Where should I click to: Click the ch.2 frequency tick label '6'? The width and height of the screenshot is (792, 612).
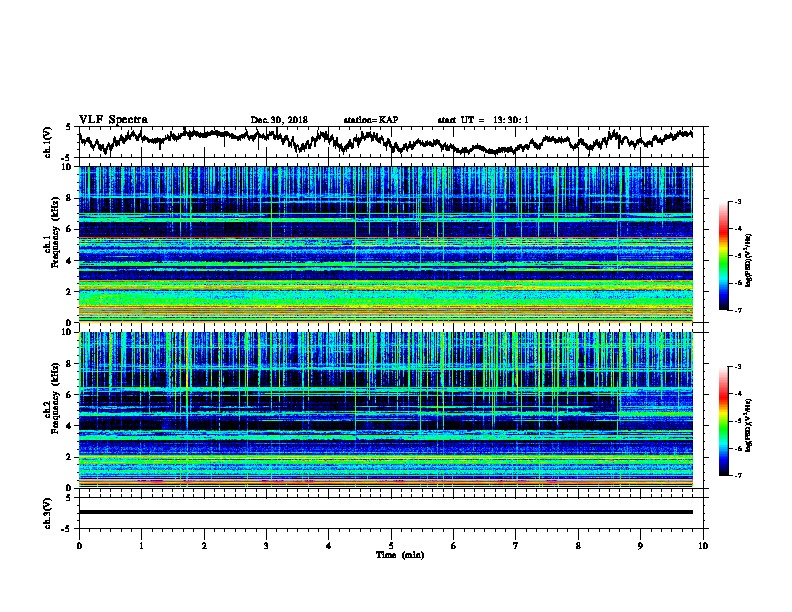click(x=70, y=395)
